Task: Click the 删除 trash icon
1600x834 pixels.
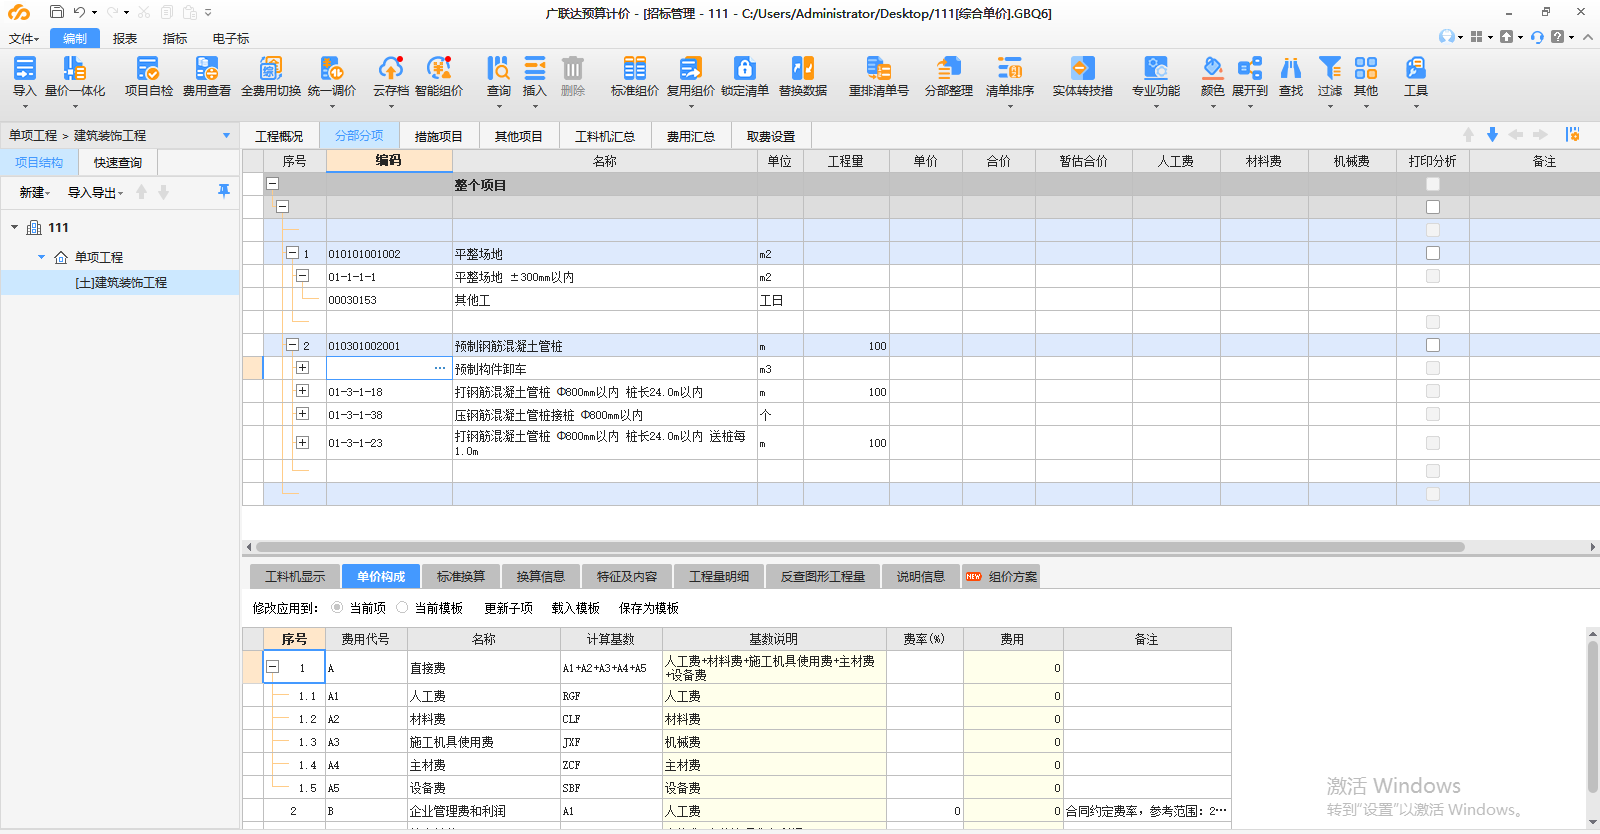Action: [573, 68]
